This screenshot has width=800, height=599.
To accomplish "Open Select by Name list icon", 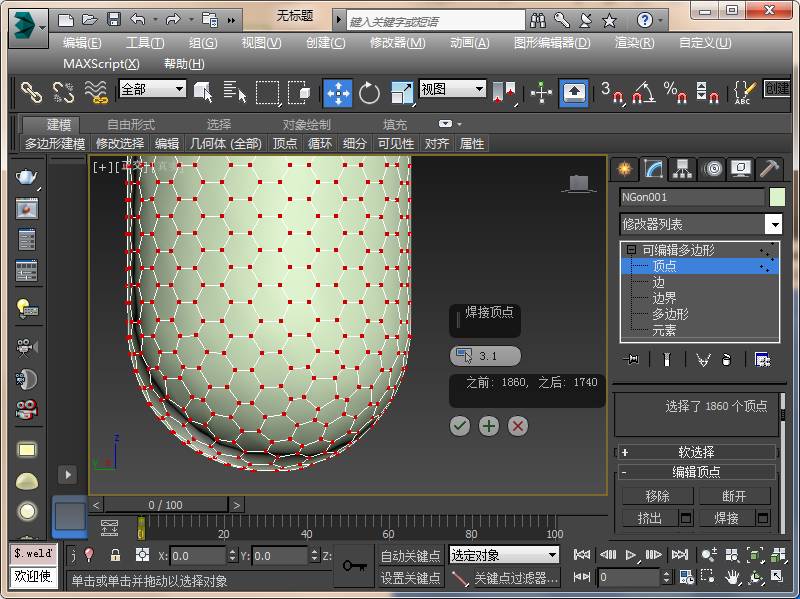I will [x=235, y=92].
